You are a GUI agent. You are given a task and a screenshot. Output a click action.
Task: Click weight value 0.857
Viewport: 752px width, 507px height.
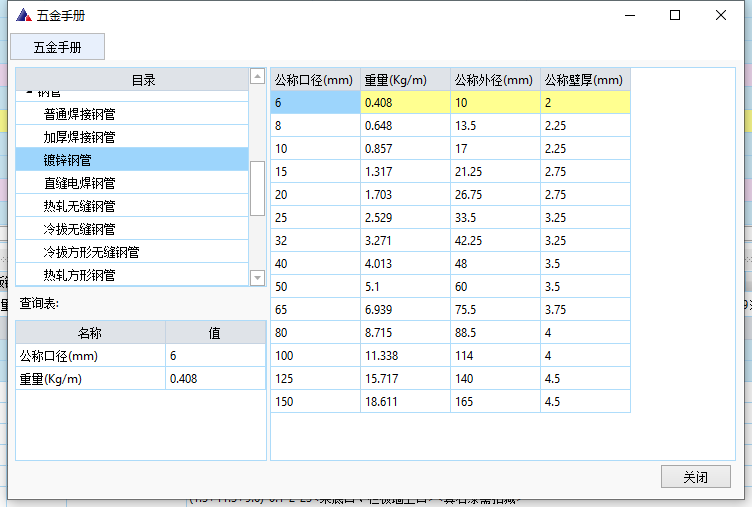[x=405, y=149]
